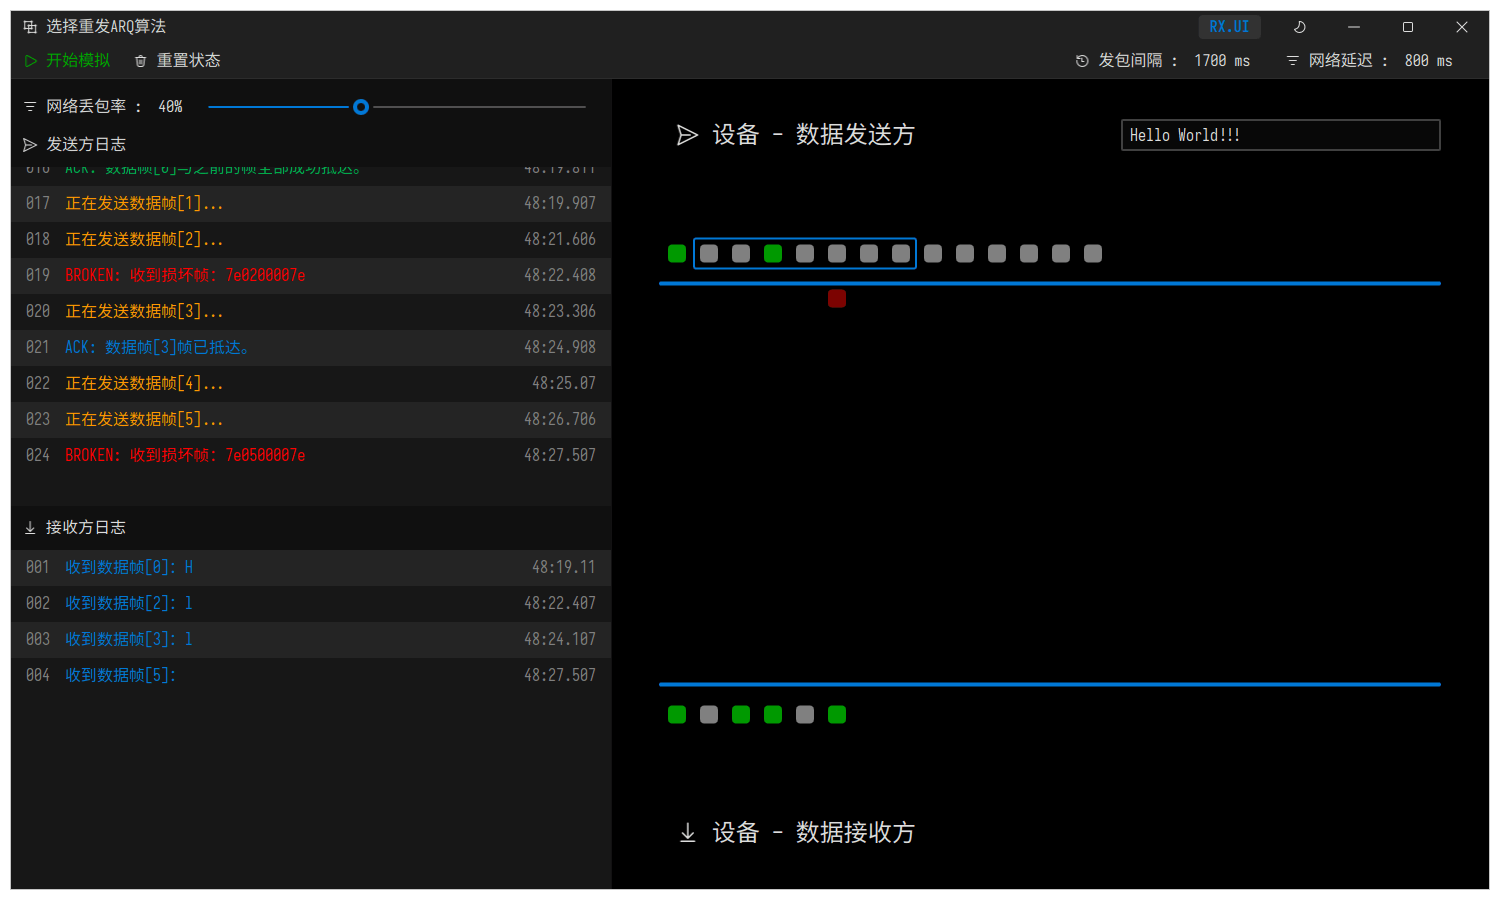1500x900 pixels.
Task: Click the first green receiver frame square
Action: (677, 715)
